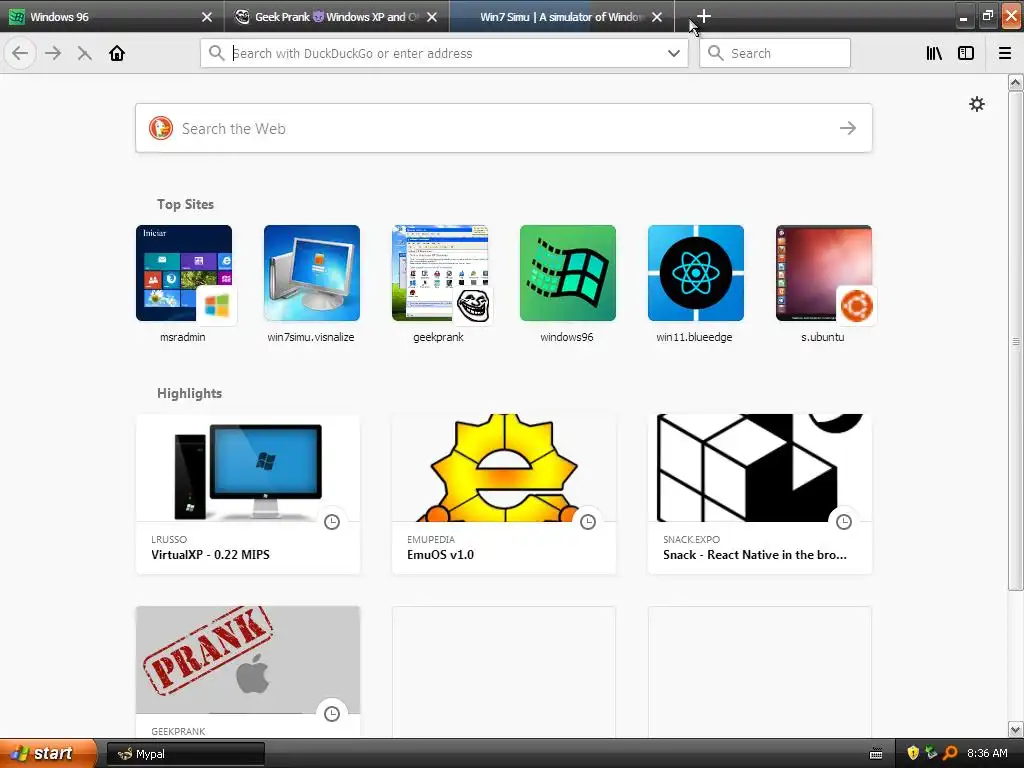Select the Mypal taskbar button
1024x768 pixels.
click(185, 754)
